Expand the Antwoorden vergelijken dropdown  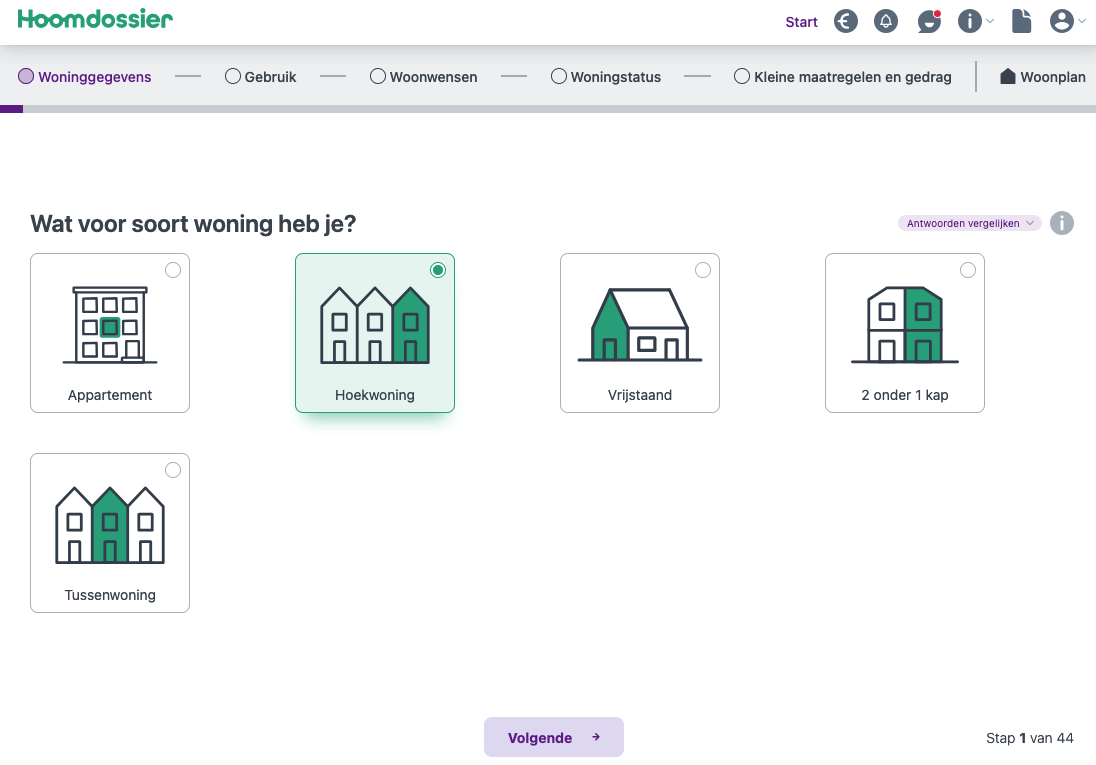click(969, 223)
